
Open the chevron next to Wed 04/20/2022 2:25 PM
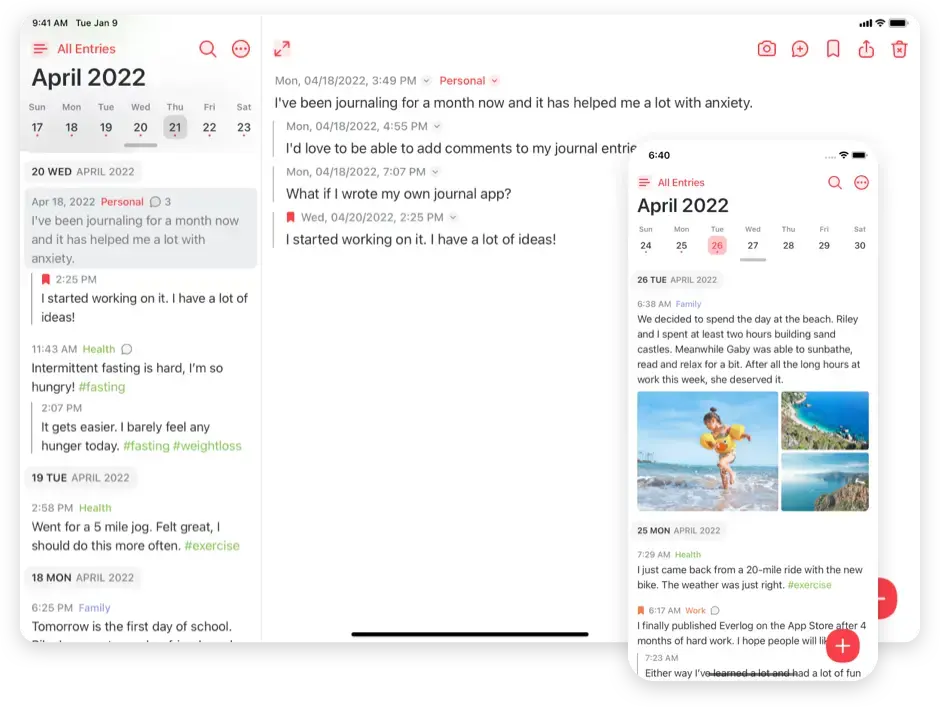[453, 217]
